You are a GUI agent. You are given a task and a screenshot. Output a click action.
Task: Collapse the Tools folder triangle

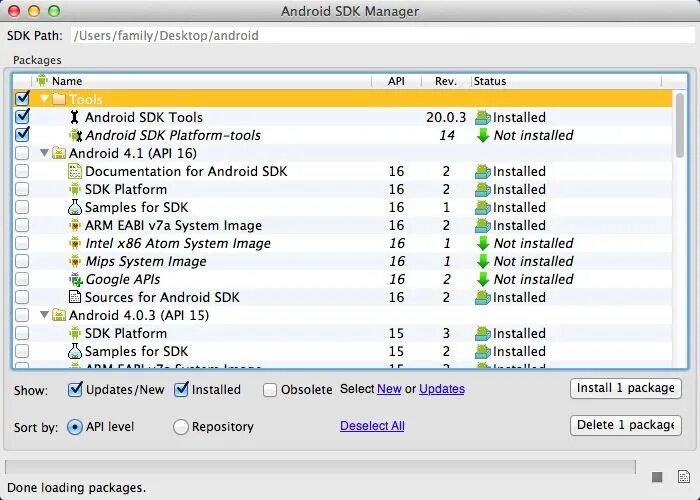(44, 98)
